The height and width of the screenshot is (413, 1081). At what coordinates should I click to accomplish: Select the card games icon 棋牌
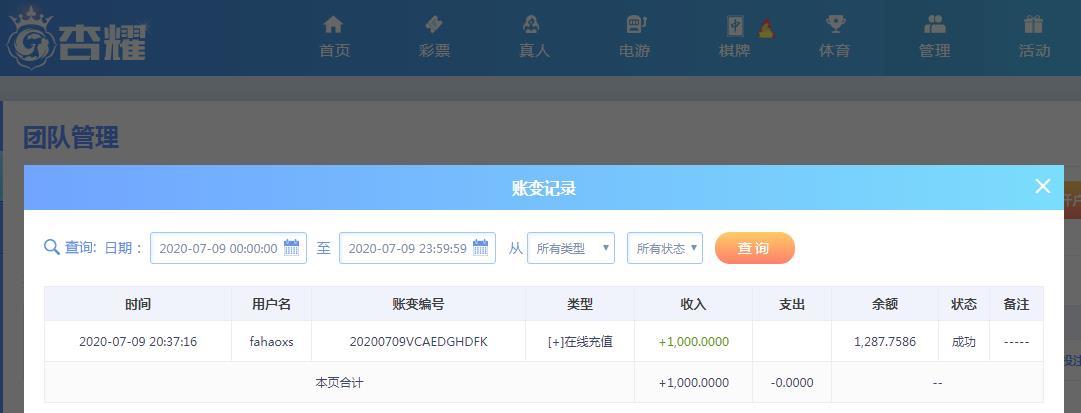pos(735,26)
